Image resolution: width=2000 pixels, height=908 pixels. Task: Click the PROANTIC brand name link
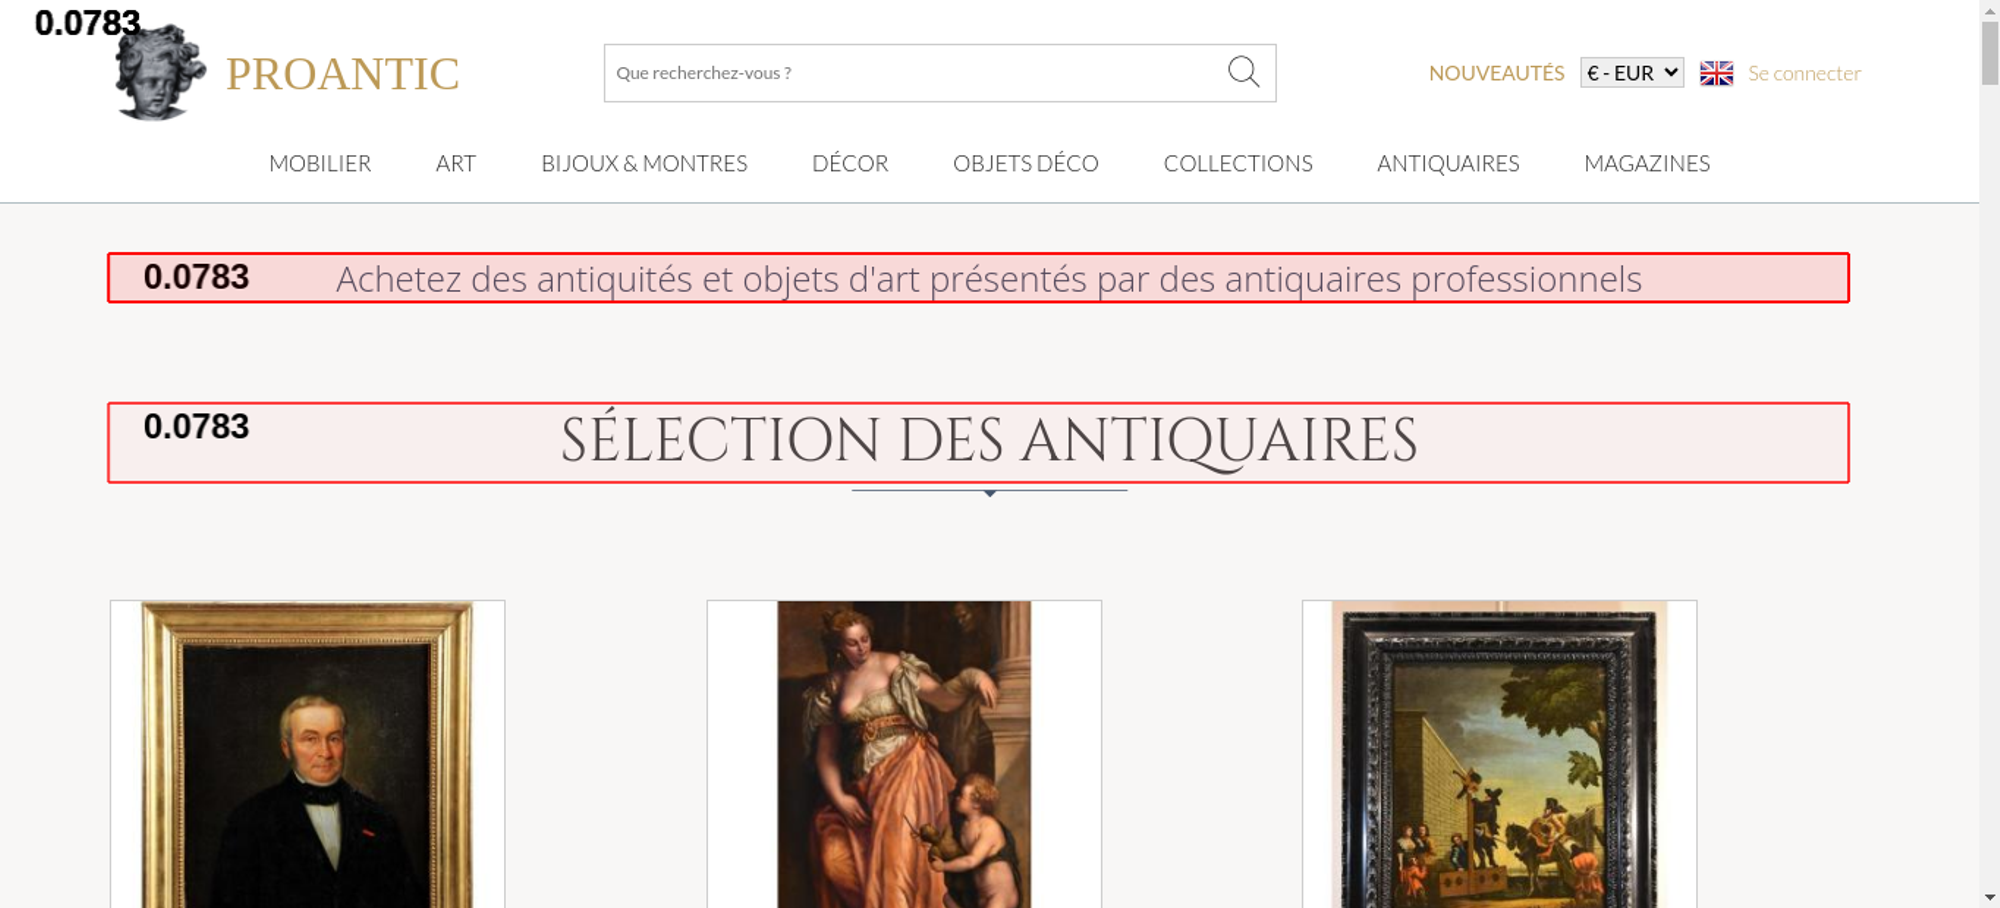pyautogui.click(x=342, y=74)
